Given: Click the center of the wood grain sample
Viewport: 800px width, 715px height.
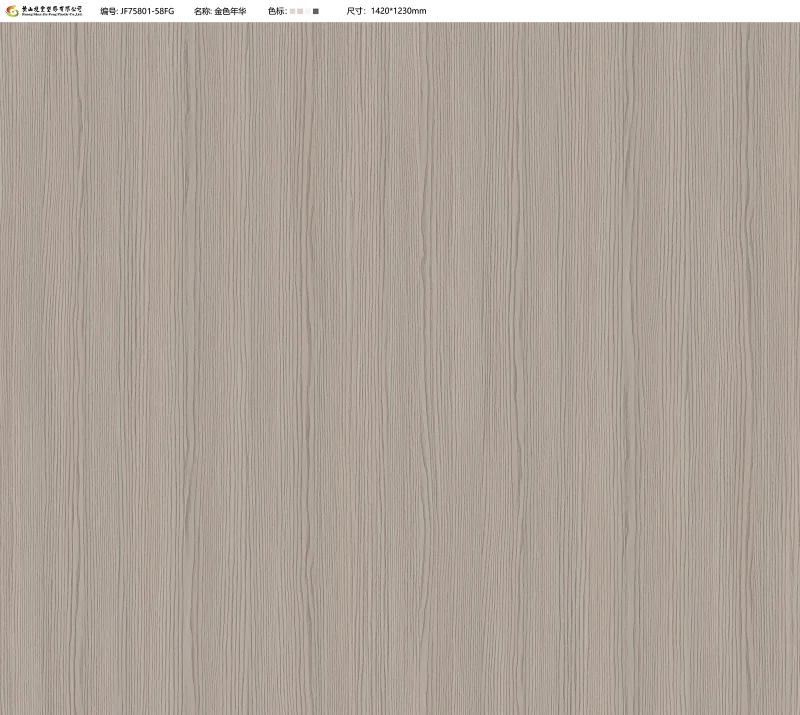Looking at the screenshot, I should tap(400, 368).
